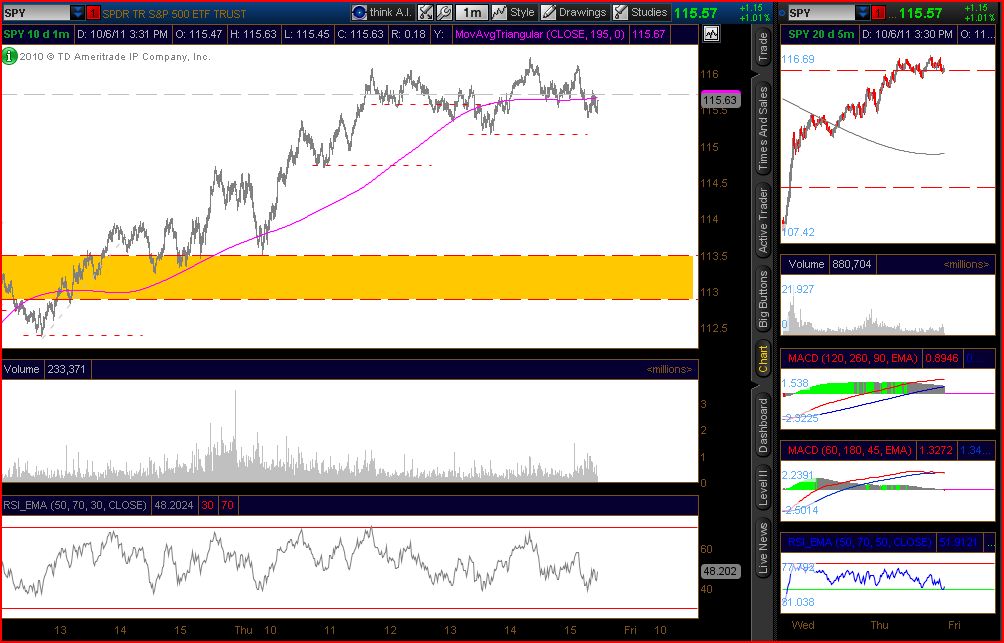Click the SPDR TR S&P 500 ETF TRUST description
The image size is (1004, 643).
[174, 13]
